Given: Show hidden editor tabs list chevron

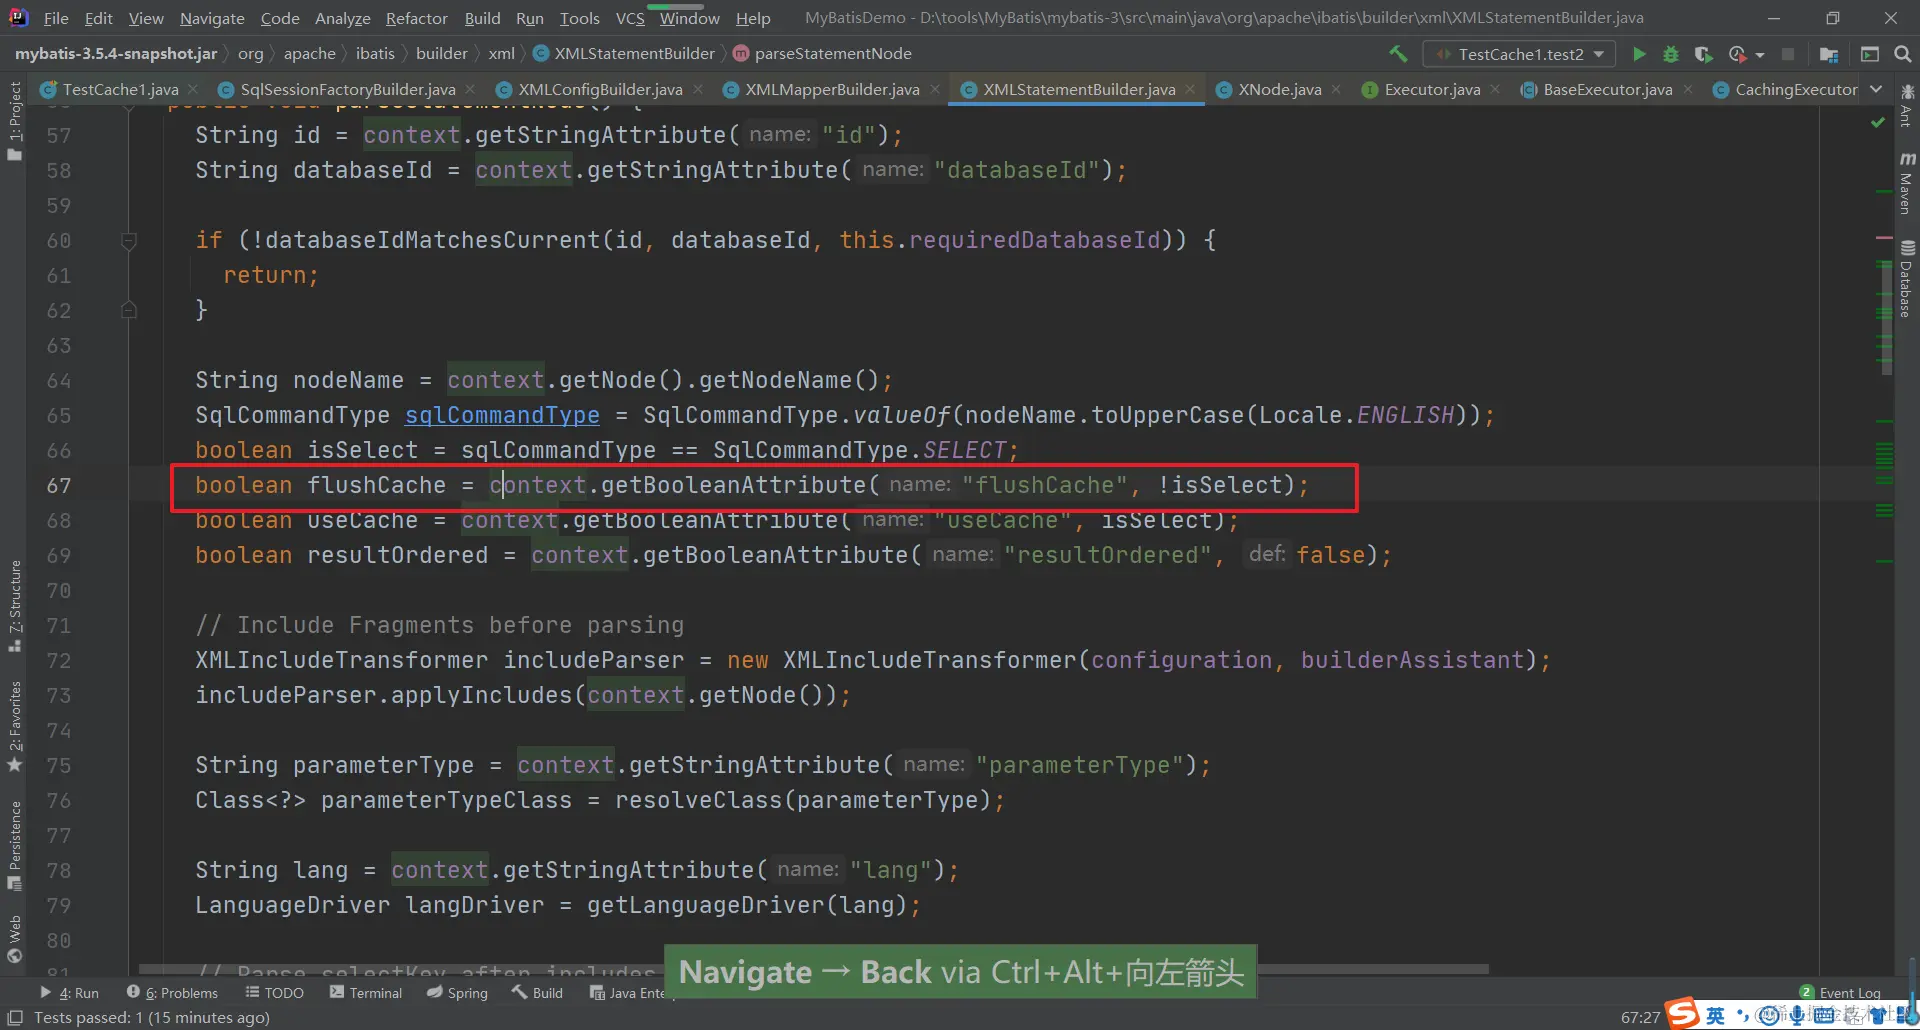Looking at the screenshot, I should coord(1876,89).
